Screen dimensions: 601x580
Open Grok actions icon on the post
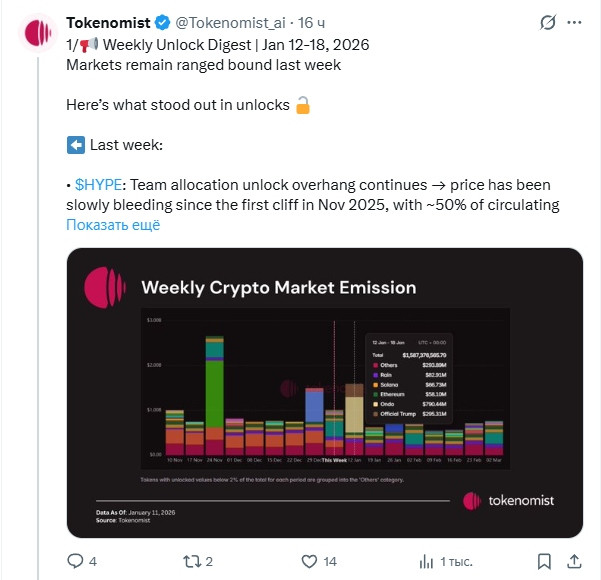point(547,22)
